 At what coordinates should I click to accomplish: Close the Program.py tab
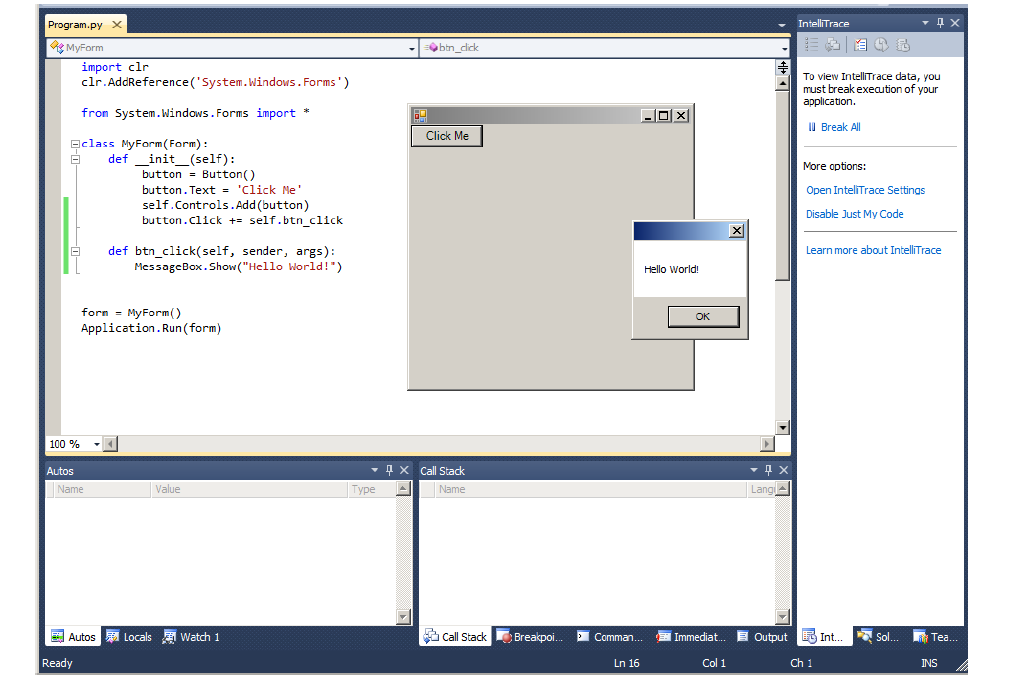click(x=117, y=25)
